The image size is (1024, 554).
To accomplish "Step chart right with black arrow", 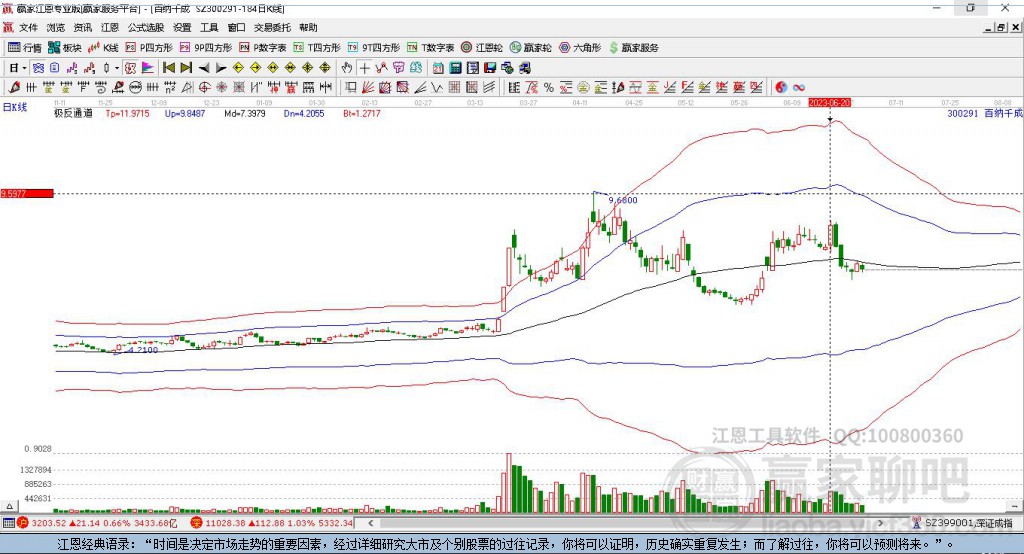I will 221,68.
